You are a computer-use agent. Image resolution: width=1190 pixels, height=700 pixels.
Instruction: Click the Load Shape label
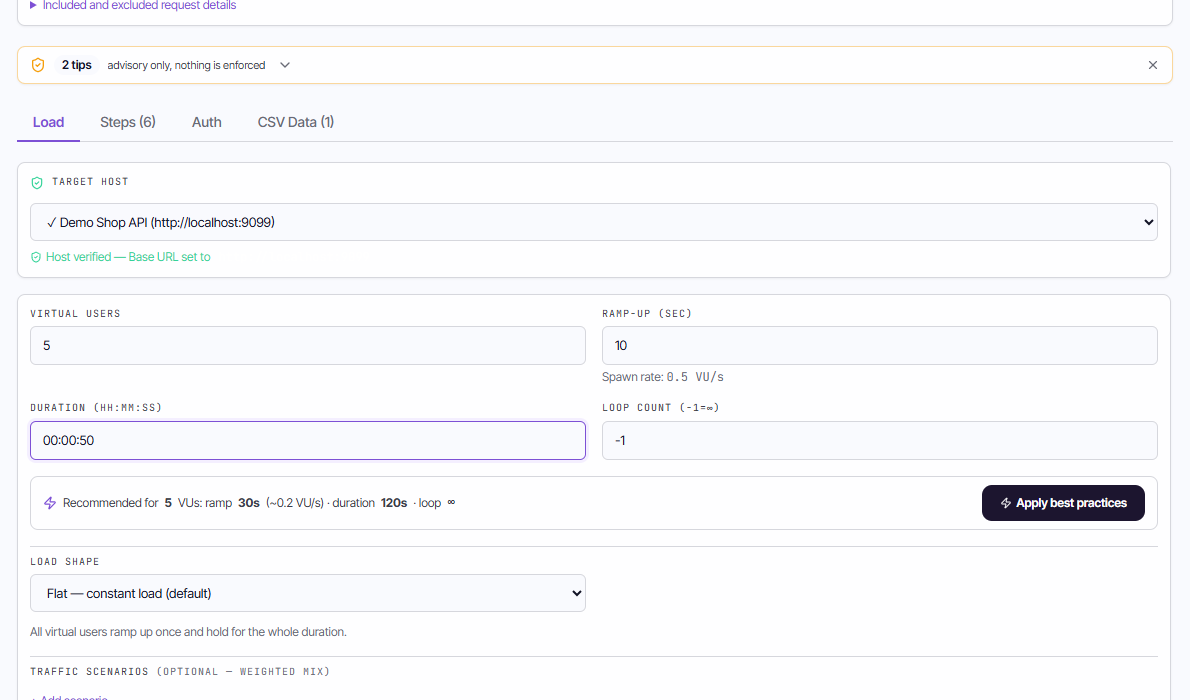65,562
